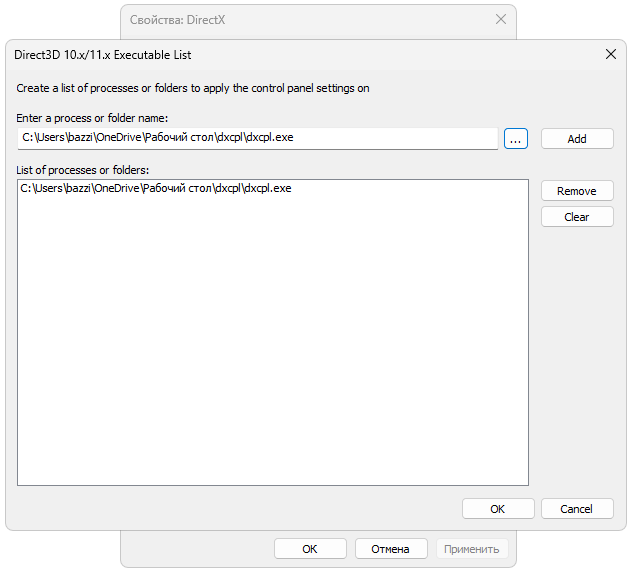Remove the selected process from list
Viewport: 630px width, 572px height.
point(577,191)
